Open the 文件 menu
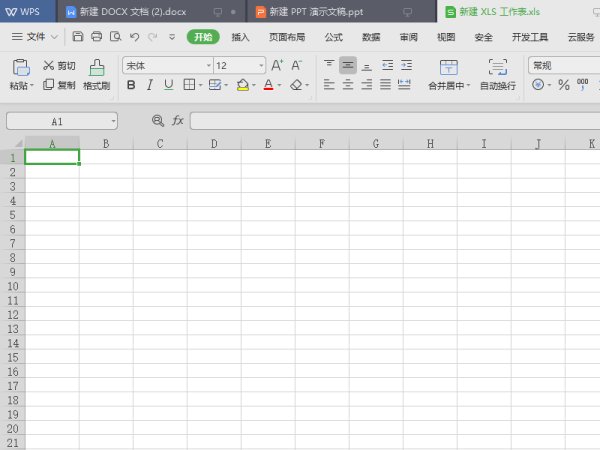This screenshot has height=450, width=600. click(35, 37)
